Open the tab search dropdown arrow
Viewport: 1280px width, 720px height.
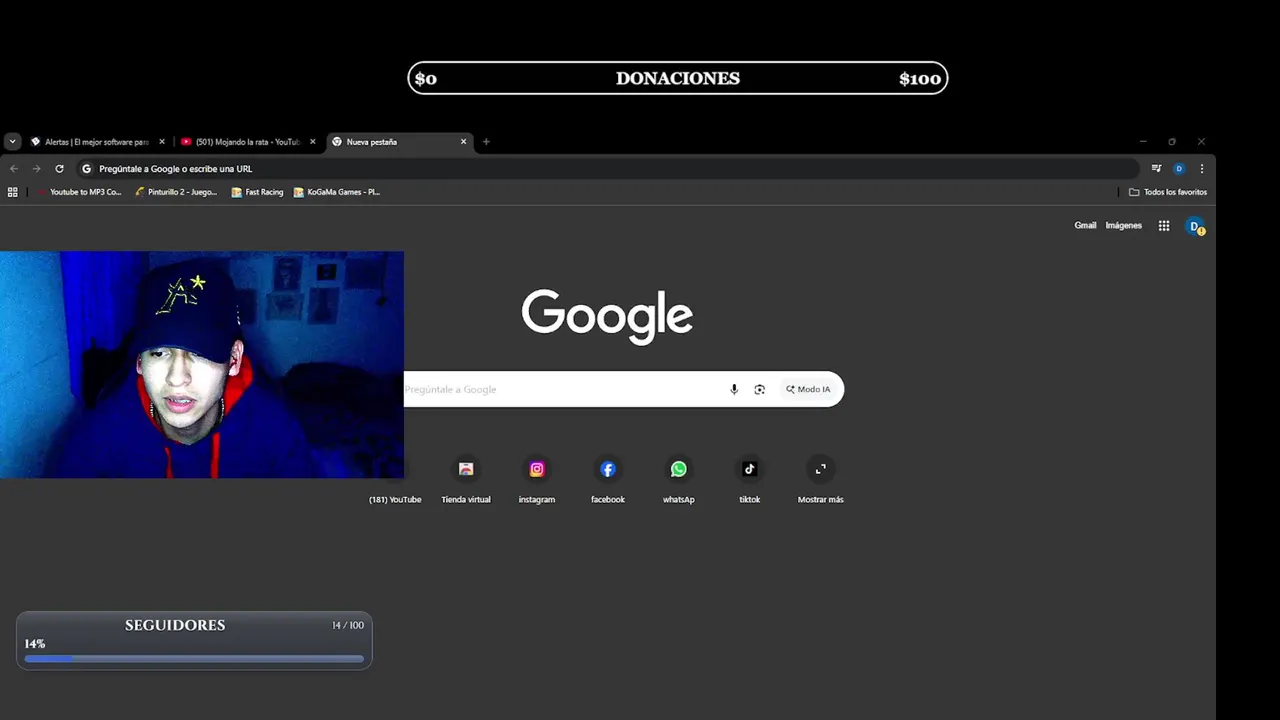tap(13, 142)
